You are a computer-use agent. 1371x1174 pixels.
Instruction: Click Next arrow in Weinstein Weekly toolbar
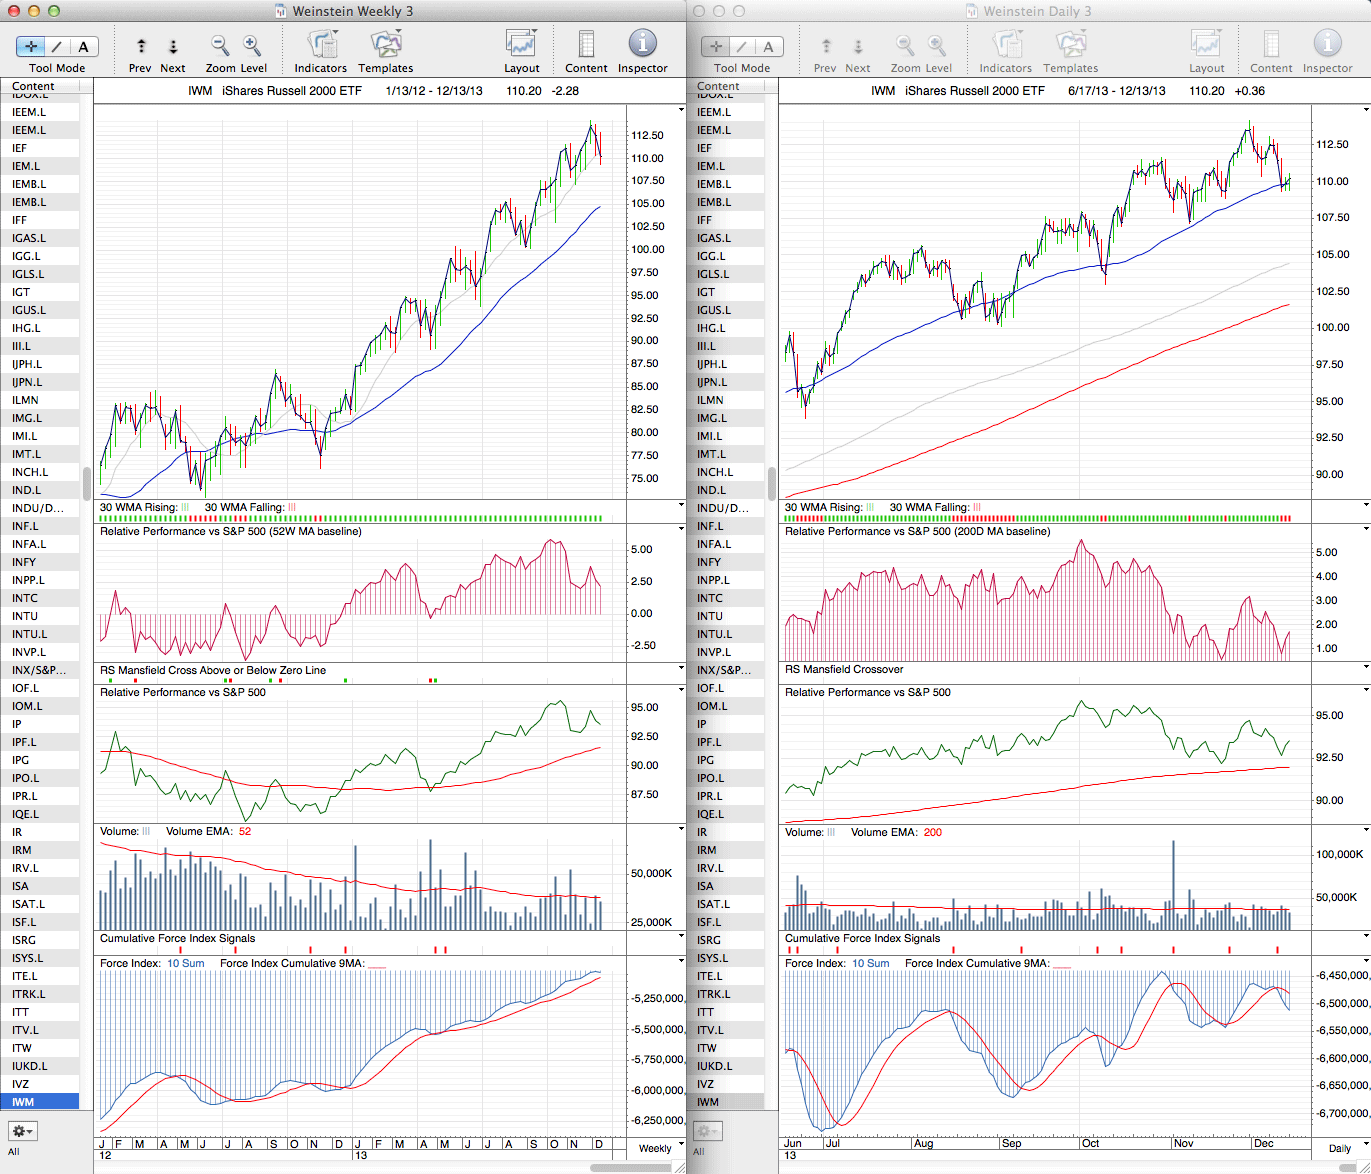pos(173,46)
